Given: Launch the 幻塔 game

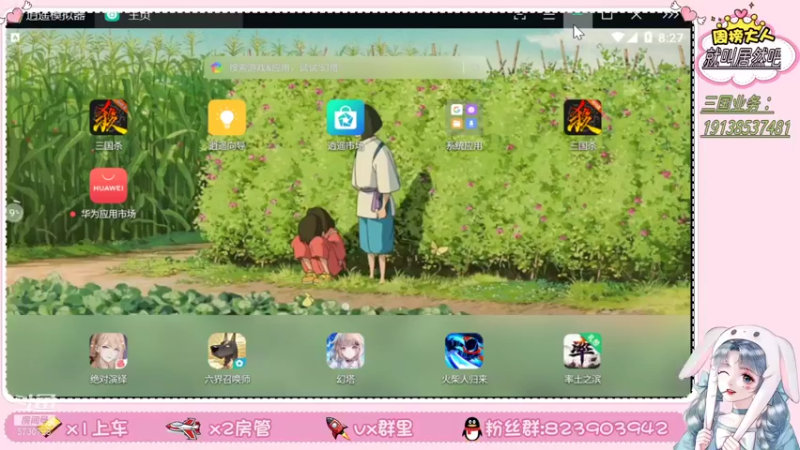Looking at the screenshot, I should tap(345, 351).
